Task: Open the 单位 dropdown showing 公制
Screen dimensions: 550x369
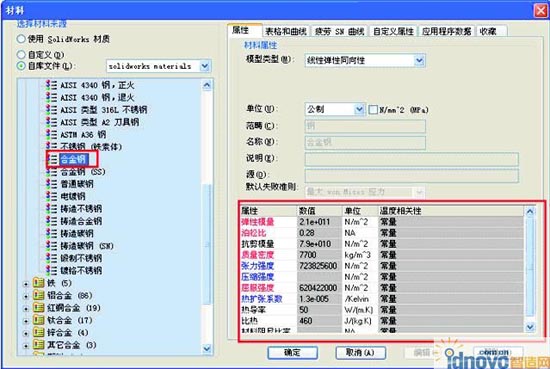Action: (359, 109)
